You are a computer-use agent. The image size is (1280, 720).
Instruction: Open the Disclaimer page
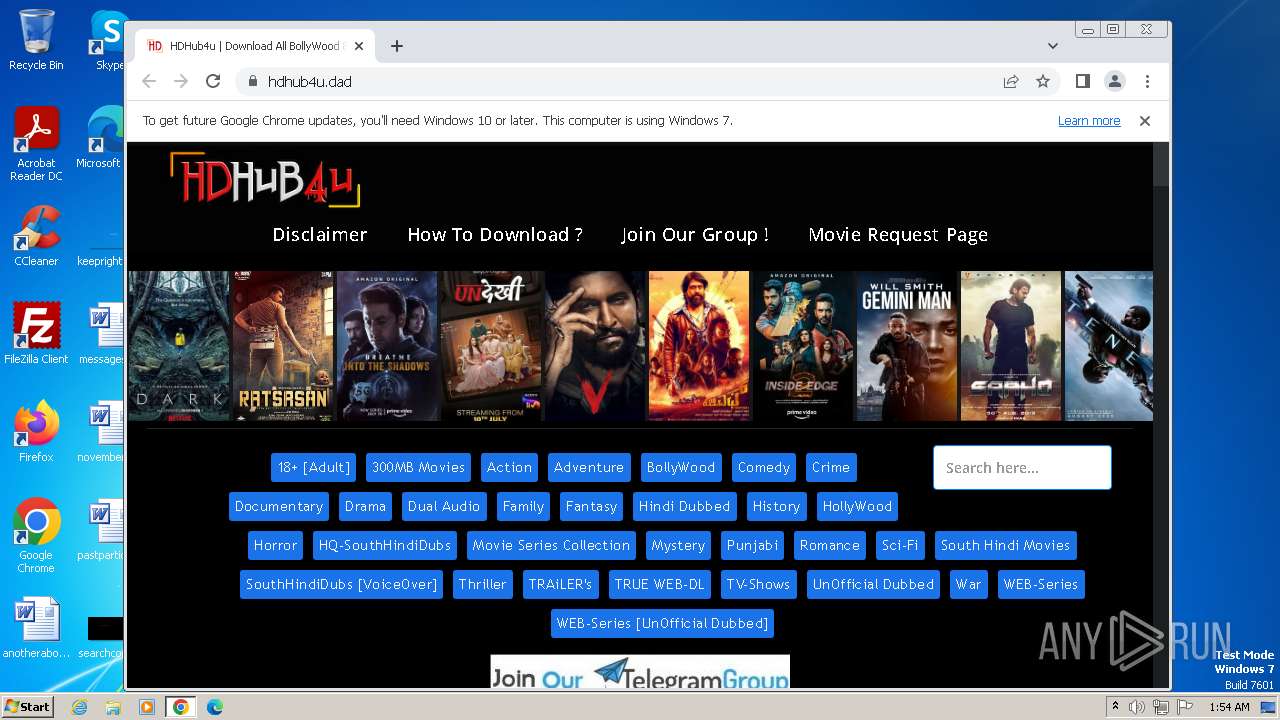pyautogui.click(x=320, y=235)
